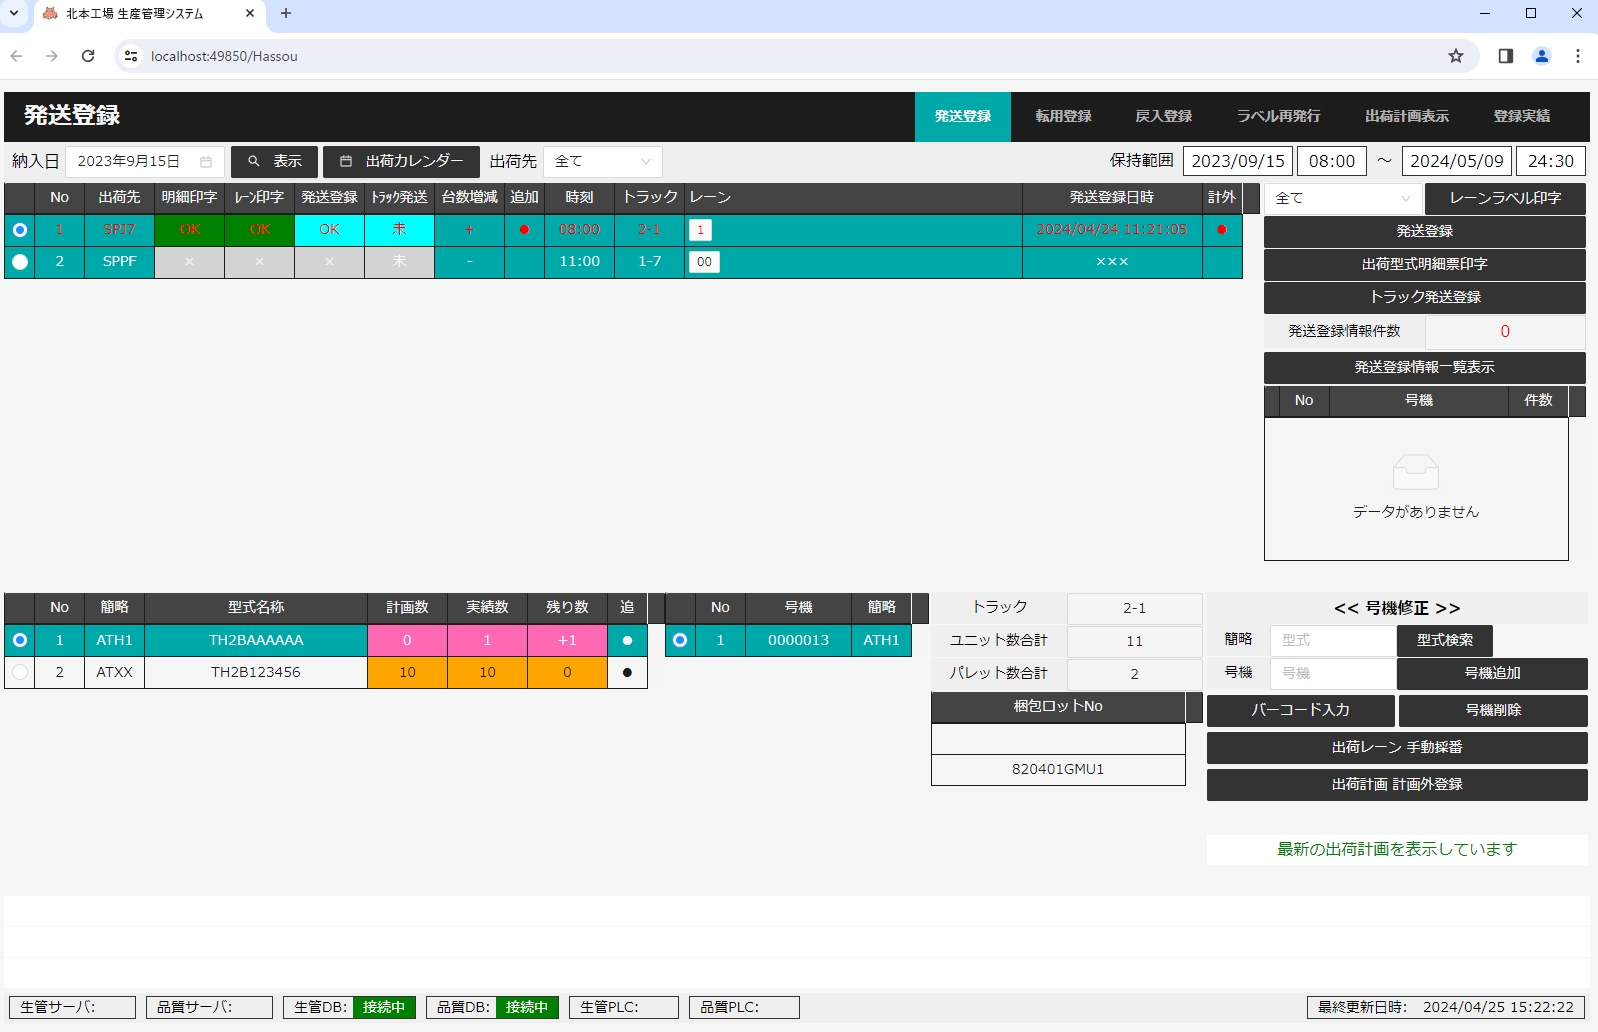This screenshot has height=1032, width=1598.
Task: Click the browser back arrow
Action: pyautogui.click(x=17, y=56)
